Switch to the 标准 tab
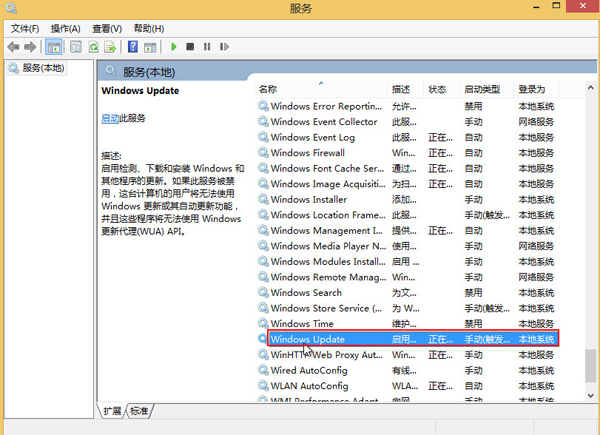600x435 pixels. 139,411
